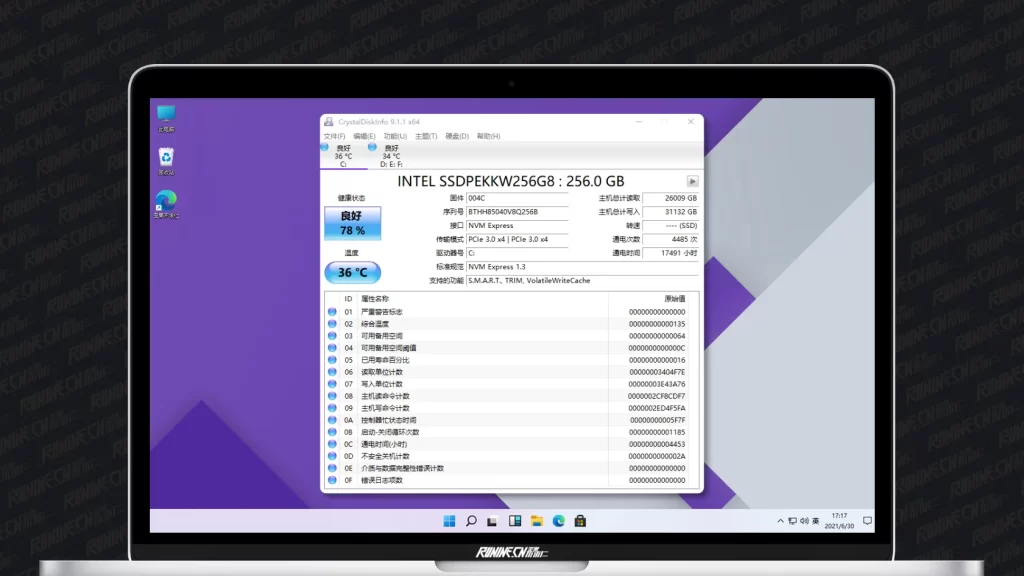Launch Microsoft Edge from the taskbar

click(559, 521)
